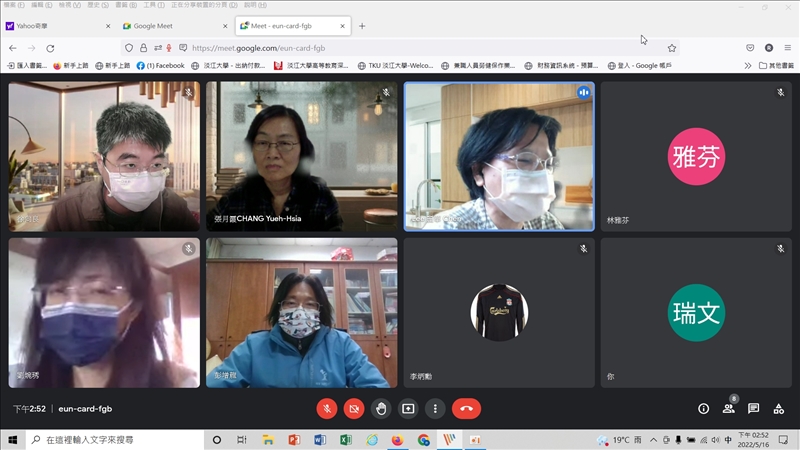Screen dimensions: 800x450
Task: Open the activities panel icon
Action: (x=778, y=408)
